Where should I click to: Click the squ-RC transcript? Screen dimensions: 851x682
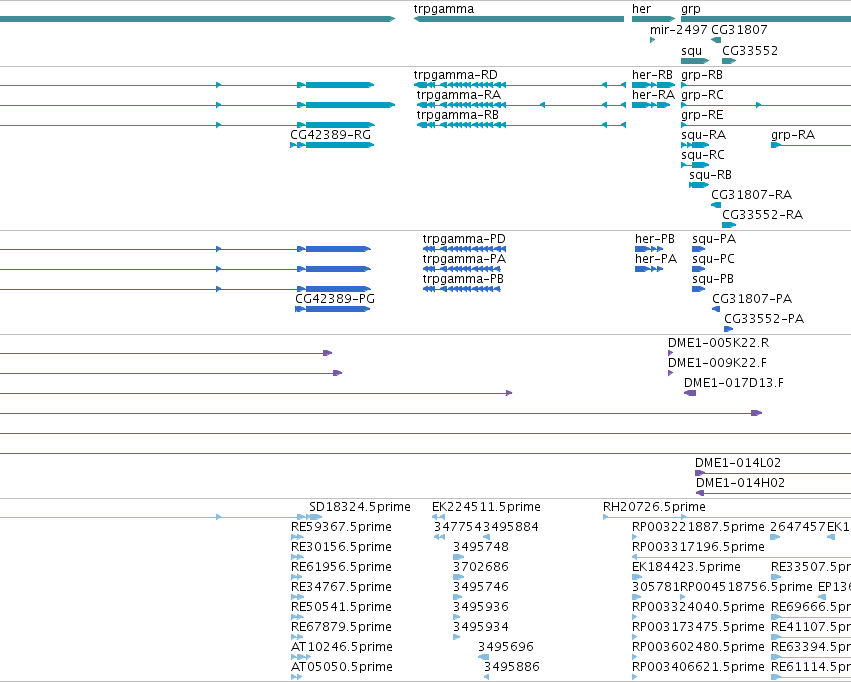695,165
